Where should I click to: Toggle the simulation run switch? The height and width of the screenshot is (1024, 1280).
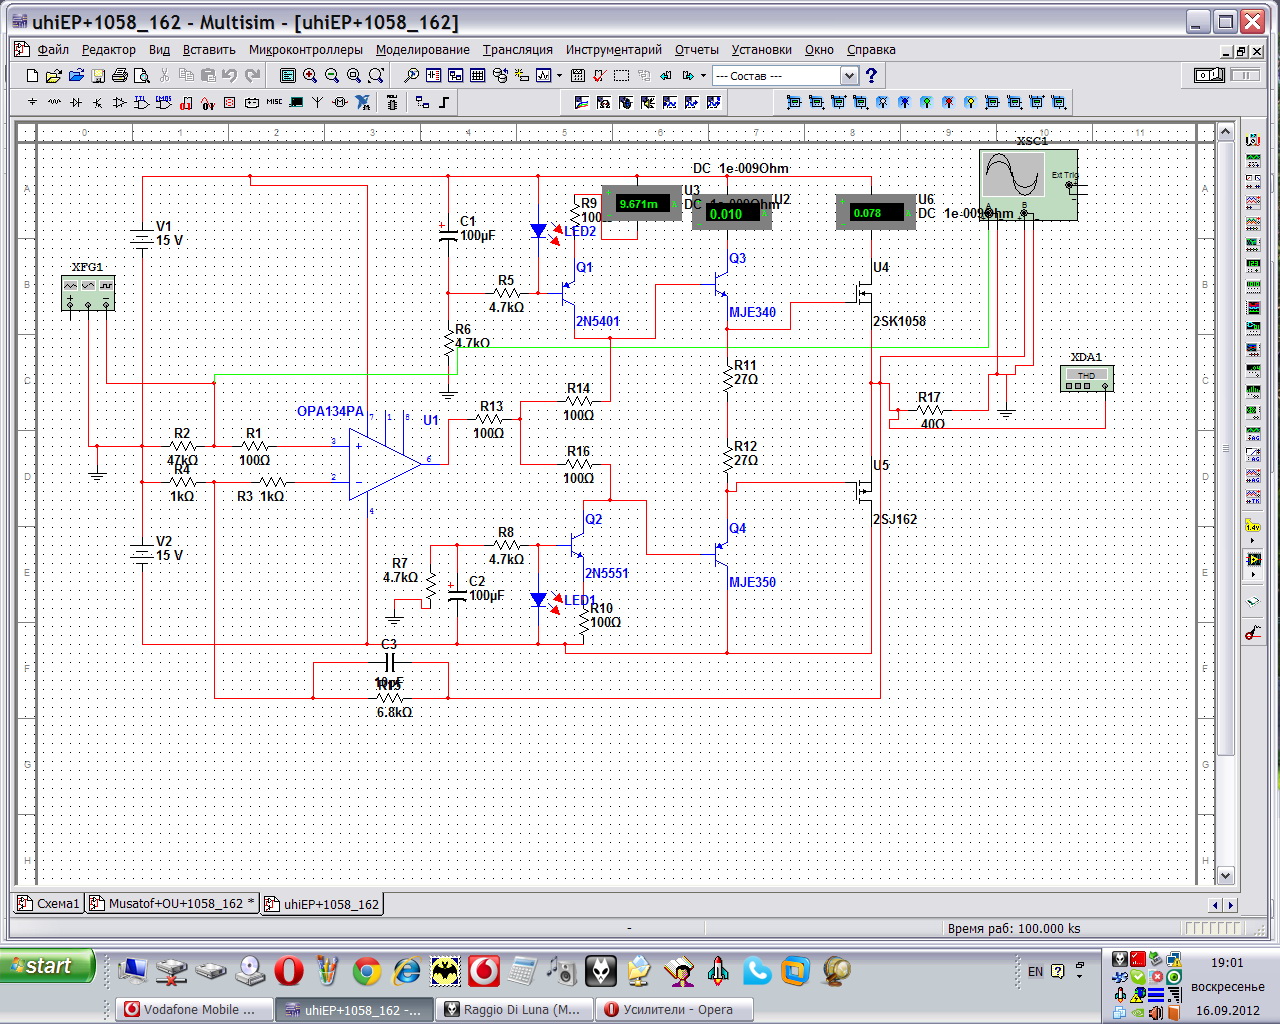point(1209,75)
